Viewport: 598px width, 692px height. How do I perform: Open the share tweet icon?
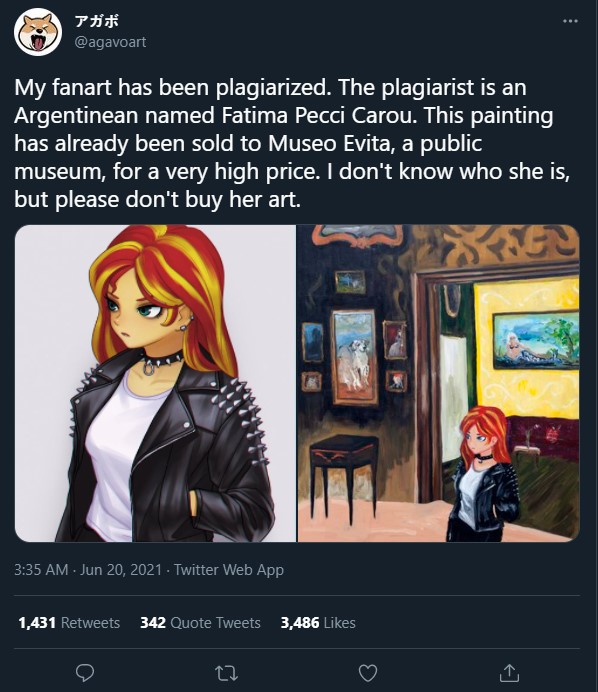508,673
